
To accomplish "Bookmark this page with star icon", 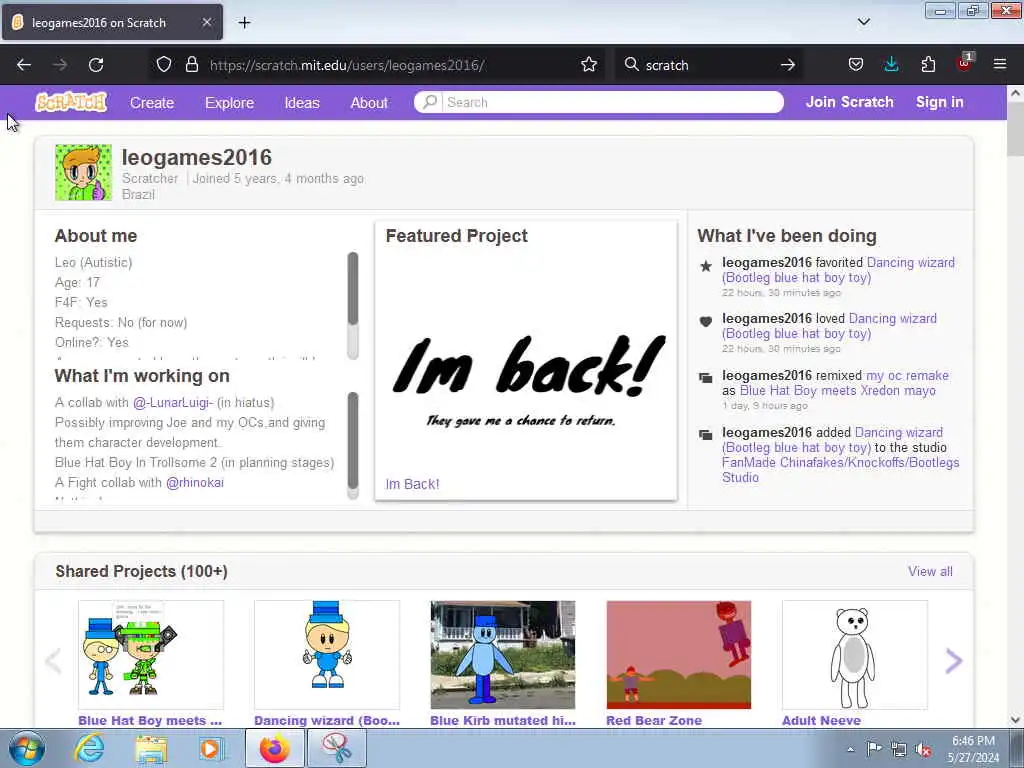I will (588, 65).
